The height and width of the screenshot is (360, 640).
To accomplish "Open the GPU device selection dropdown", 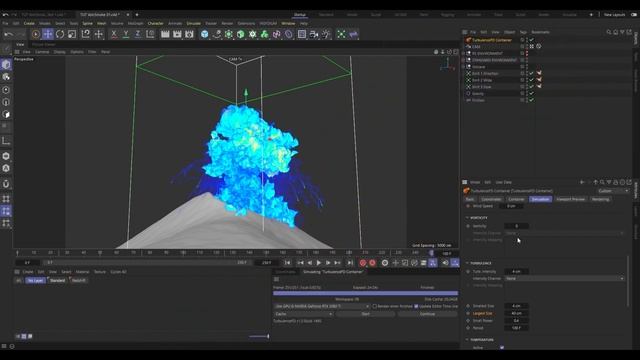I will (322, 306).
